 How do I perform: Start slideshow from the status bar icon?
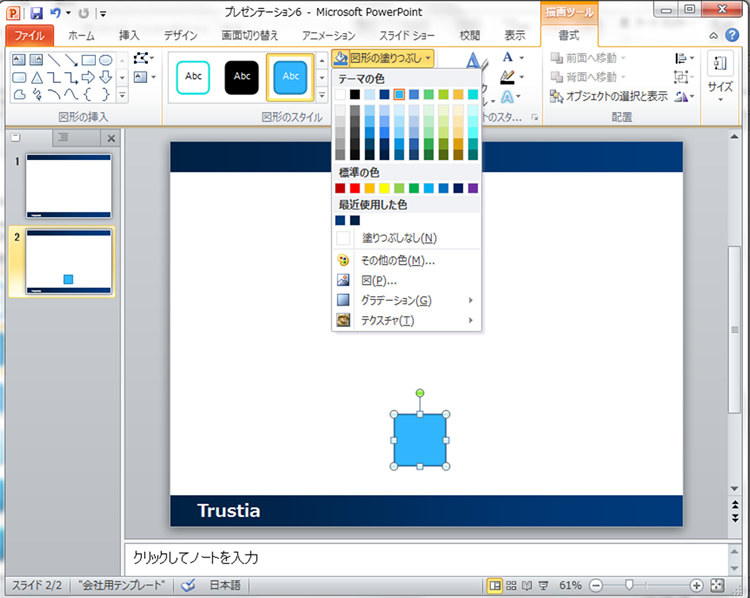coord(543,585)
